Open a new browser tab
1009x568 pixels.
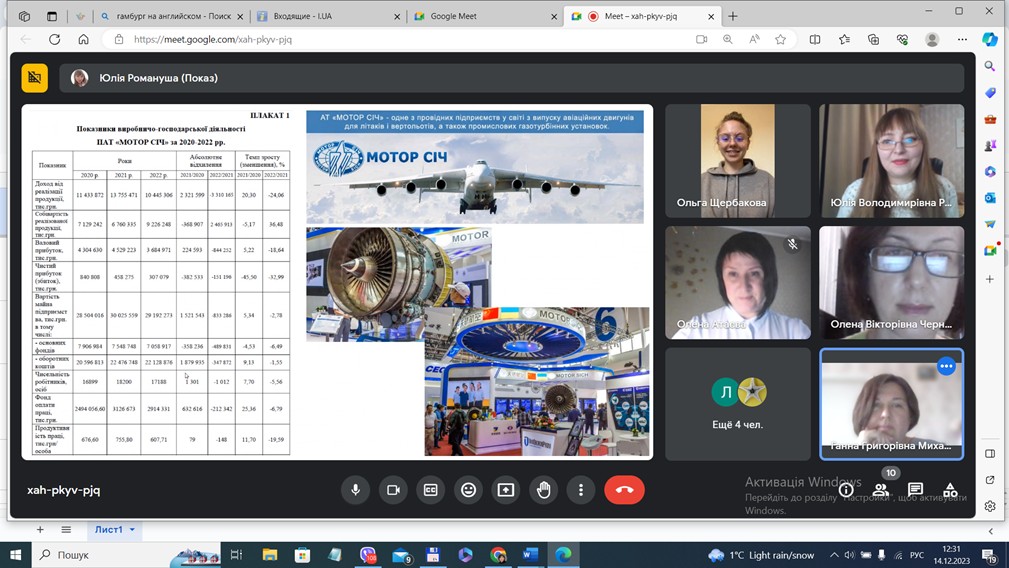click(733, 16)
